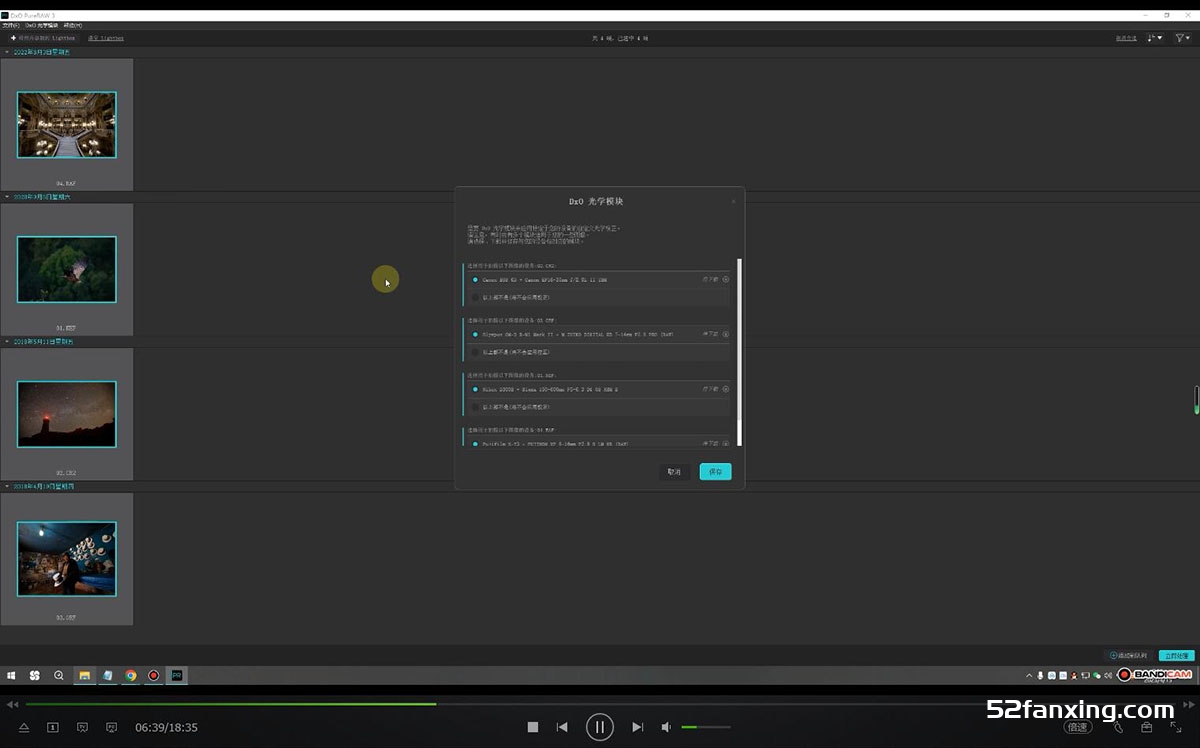This screenshot has height=748, width=1200.
Task: Click the player pen icon beside speed
Action: (1118, 727)
